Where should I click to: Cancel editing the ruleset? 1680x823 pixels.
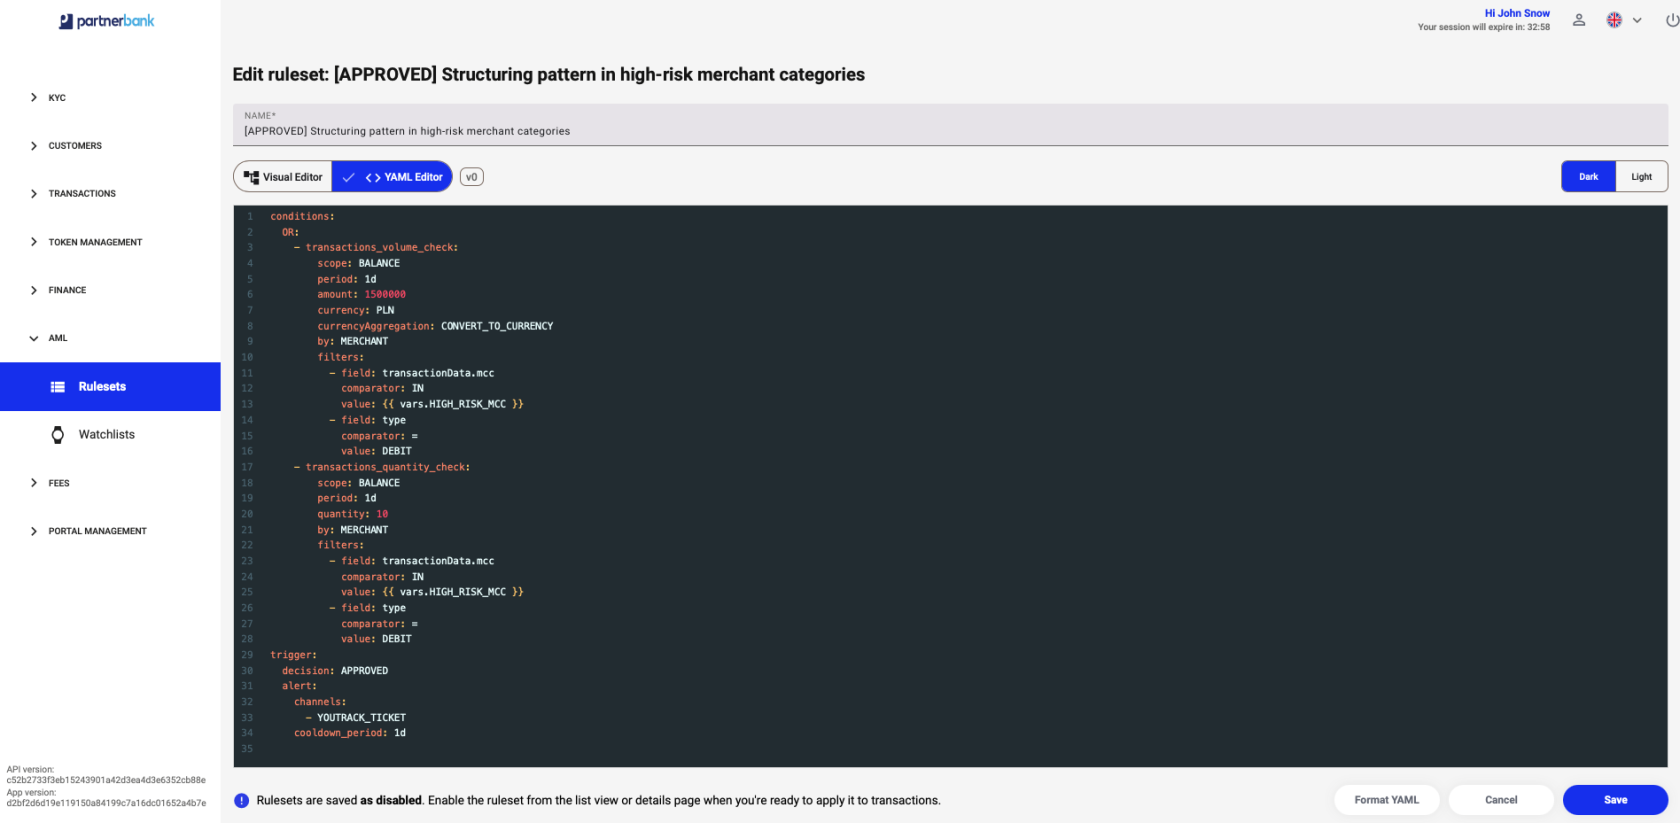(1501, 800)
